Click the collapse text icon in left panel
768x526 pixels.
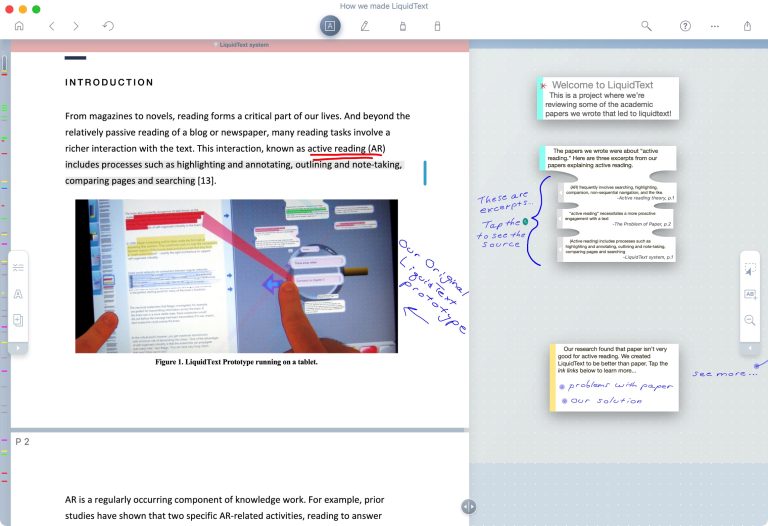(x=18, y=267)
